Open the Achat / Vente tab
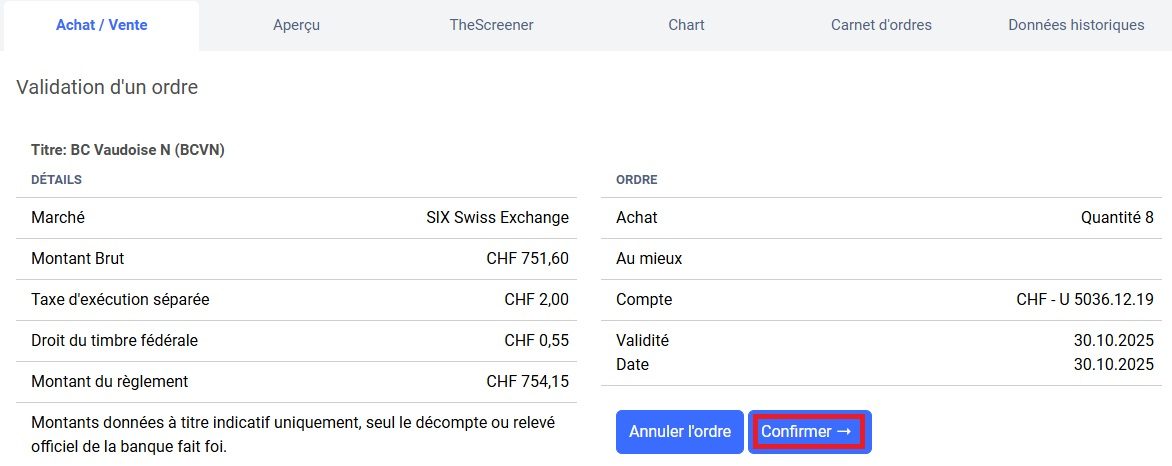 101,25
